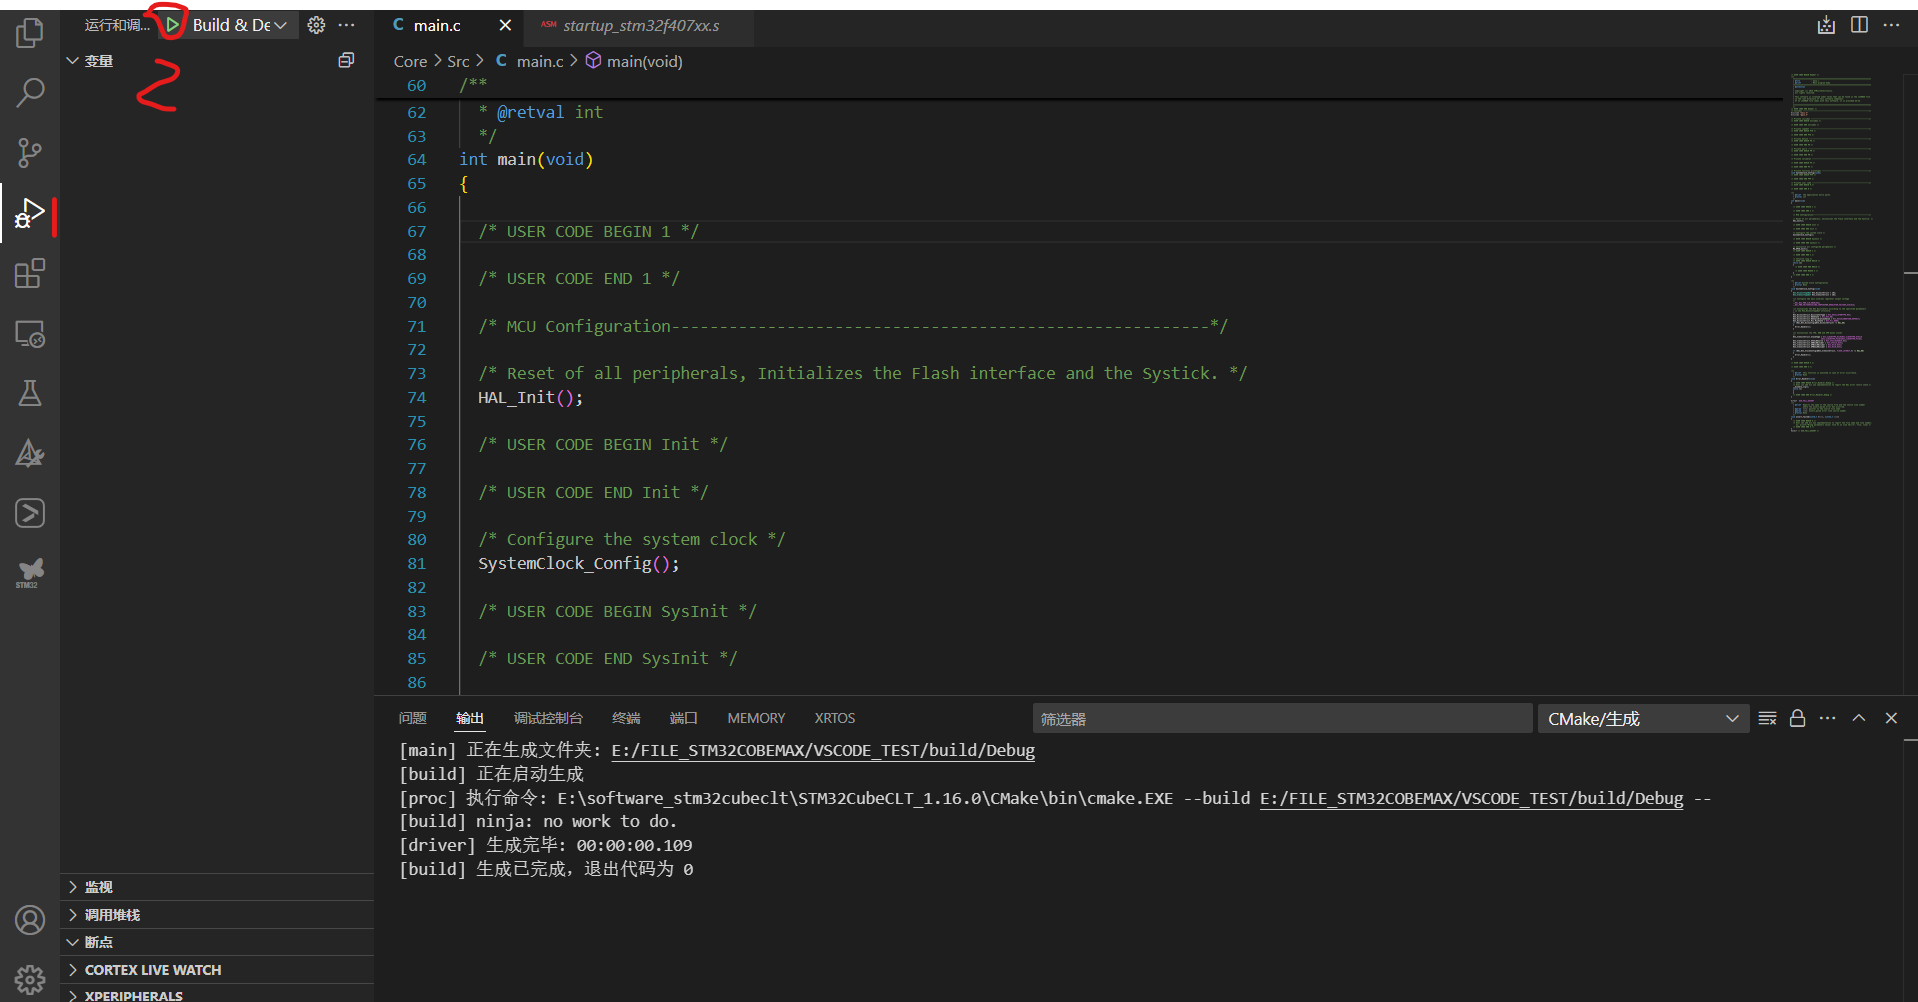The image size is (1918, 1002).
Task: Start debugging with the play button
Action: (170, 24)
